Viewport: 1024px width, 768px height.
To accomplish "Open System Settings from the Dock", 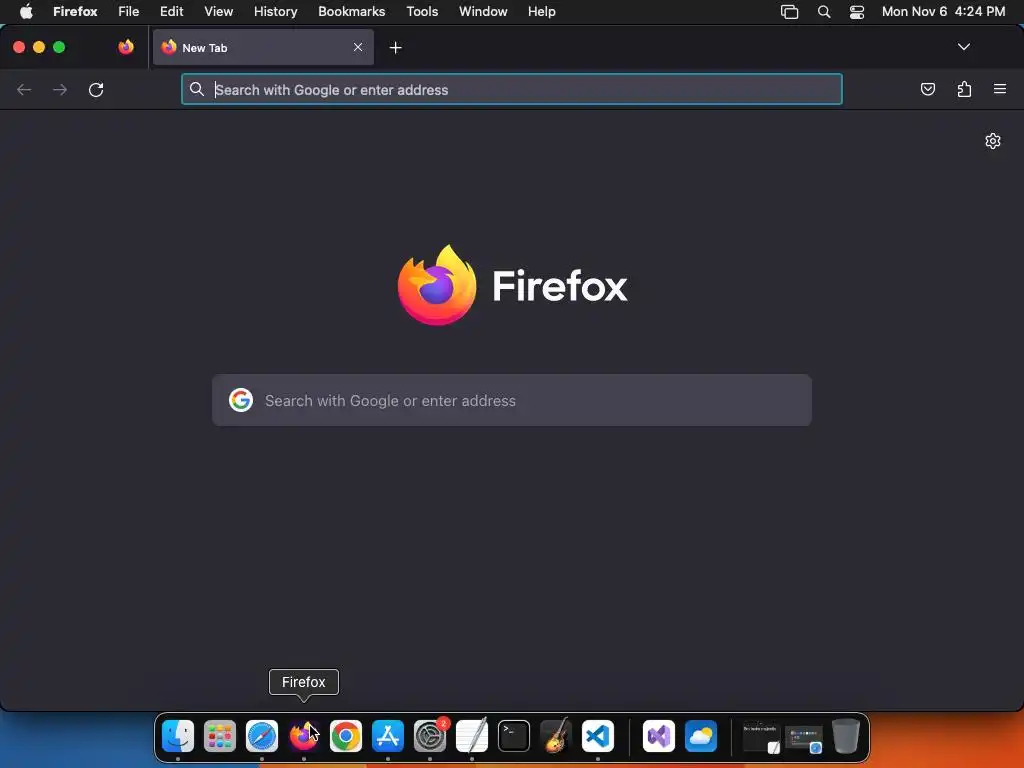I will tap(430, 736).
